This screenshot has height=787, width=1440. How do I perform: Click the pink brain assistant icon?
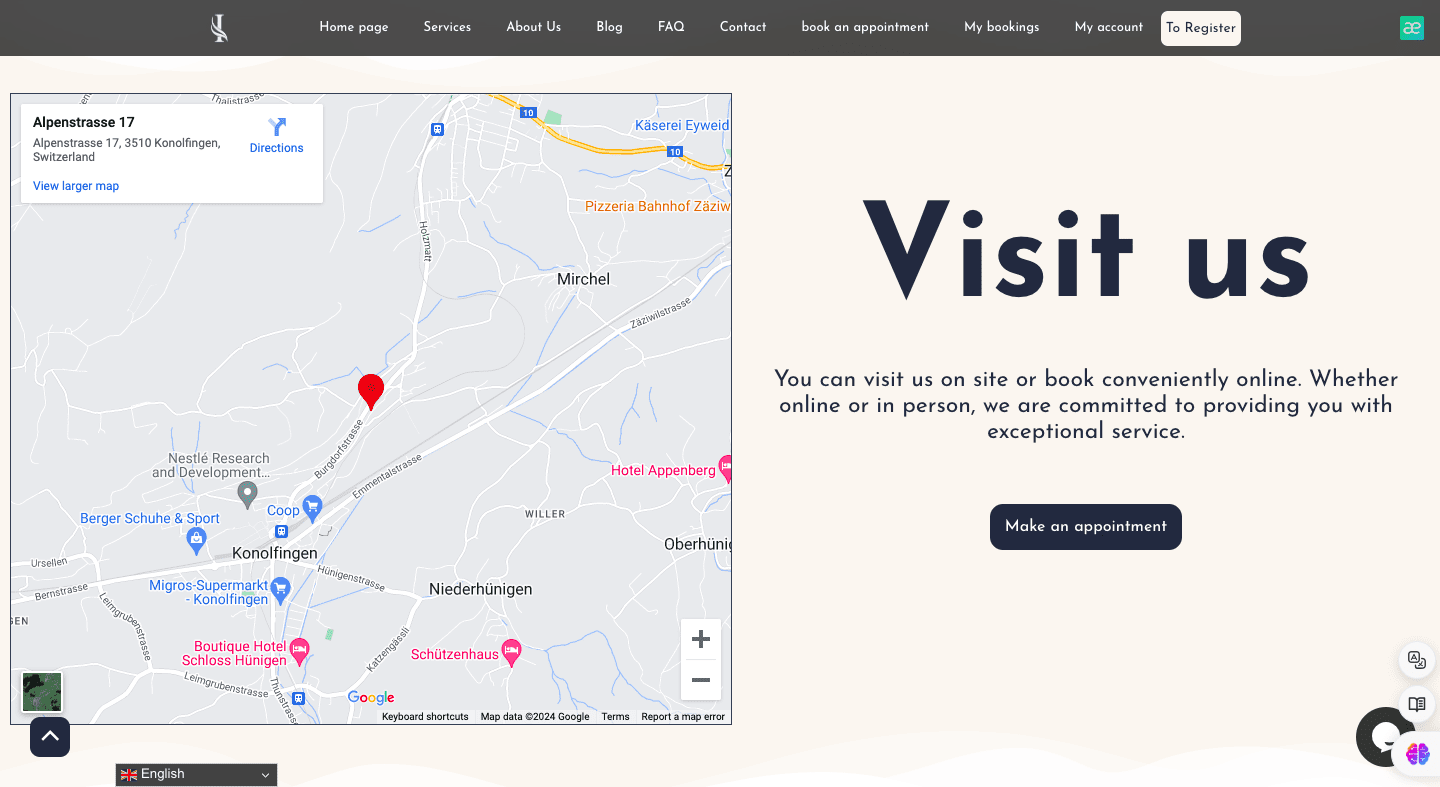[1418, 754]
